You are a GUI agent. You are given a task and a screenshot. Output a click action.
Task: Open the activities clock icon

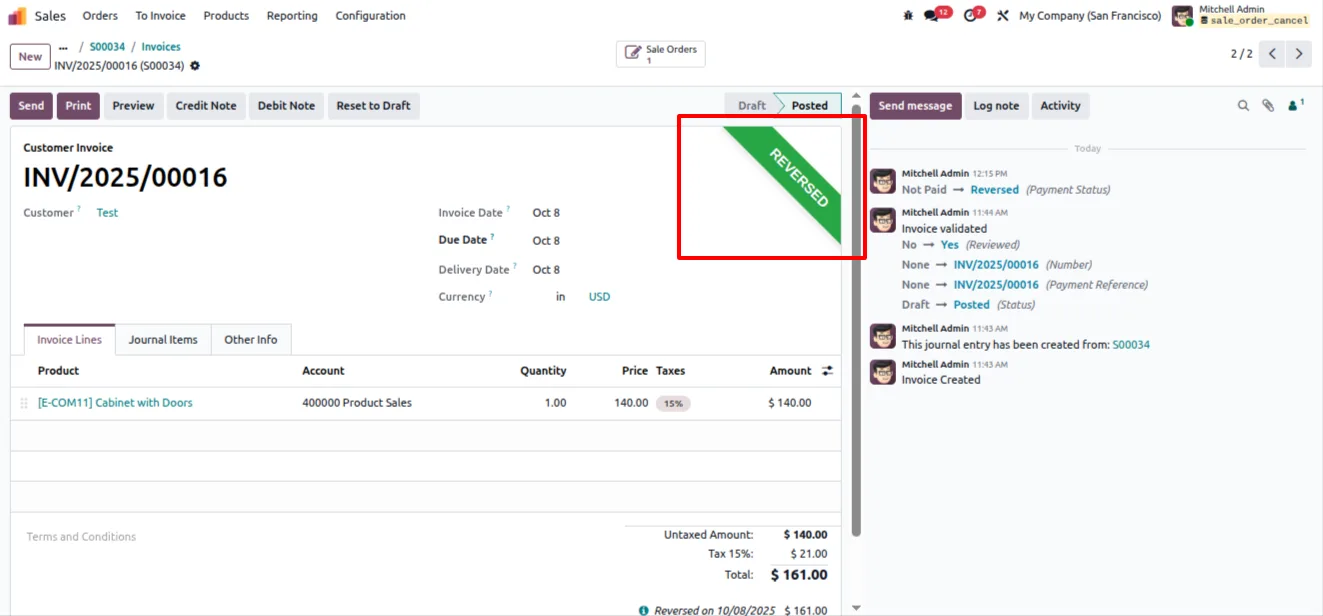pos(969,16)
